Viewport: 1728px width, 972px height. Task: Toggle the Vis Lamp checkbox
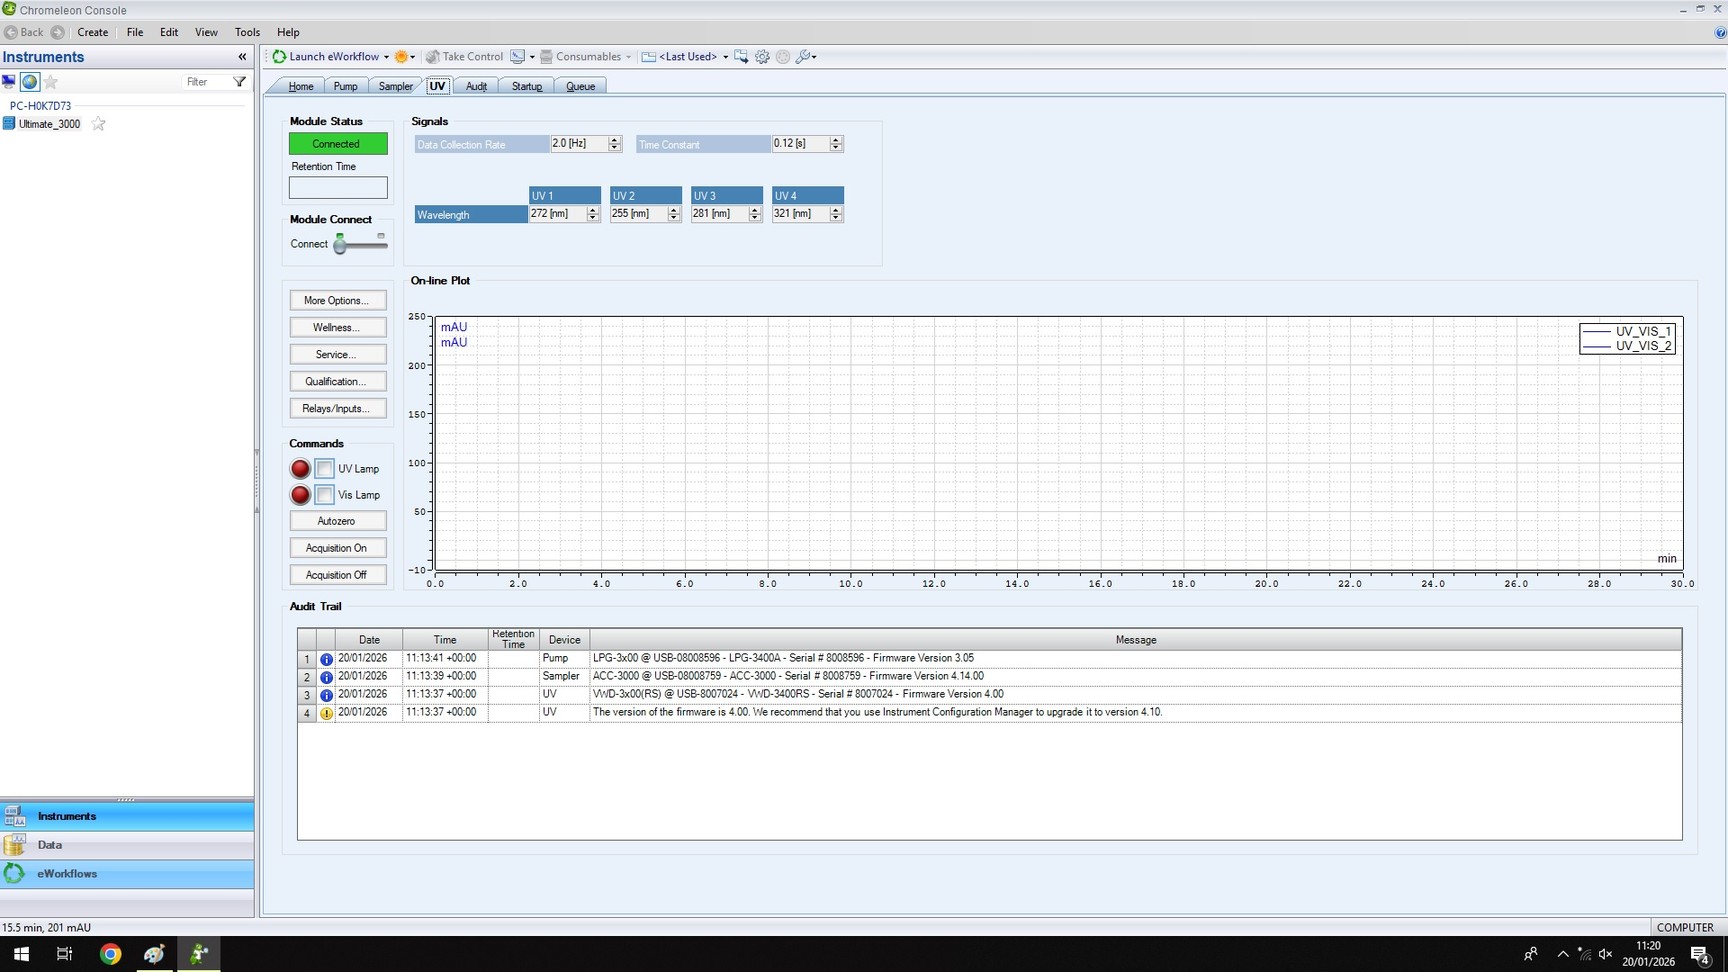coord(324,495)
